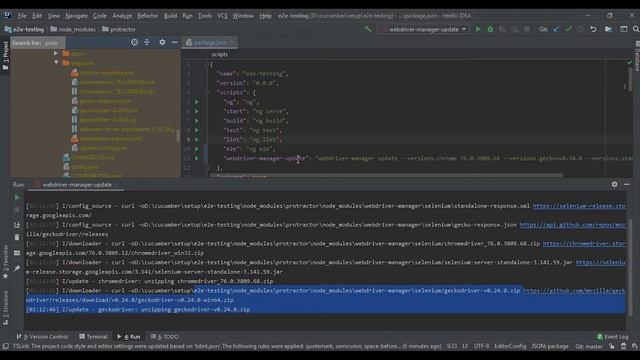640x360 pixels.
Task: Click the Git: master branch widget
Action: click(589, 346)
